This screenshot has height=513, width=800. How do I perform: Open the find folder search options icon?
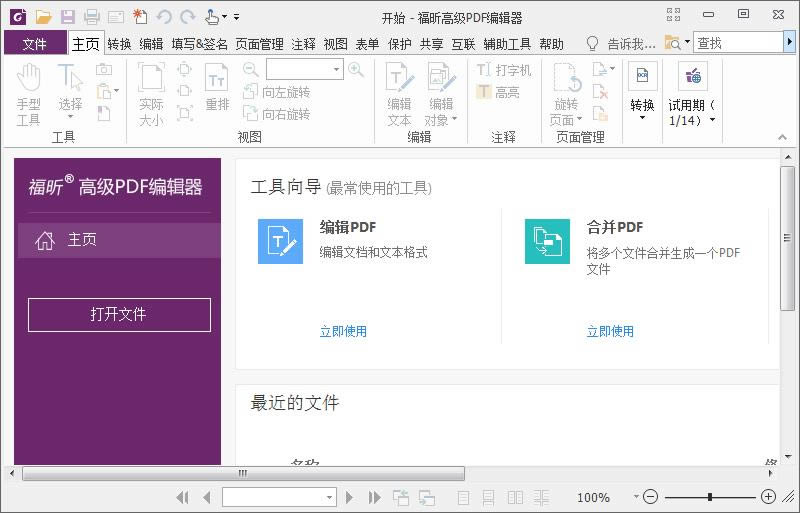pyautogui.click(x=673, y=43)
